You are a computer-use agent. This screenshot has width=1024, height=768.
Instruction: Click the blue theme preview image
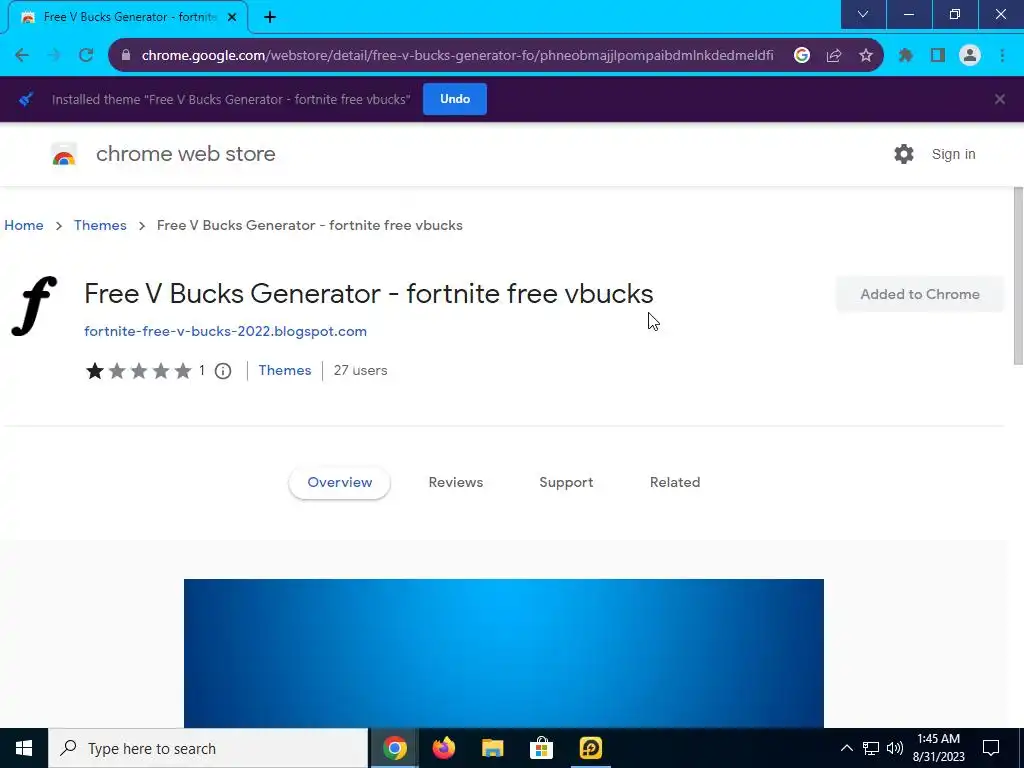pyautogui.click(x=504, y=653)
